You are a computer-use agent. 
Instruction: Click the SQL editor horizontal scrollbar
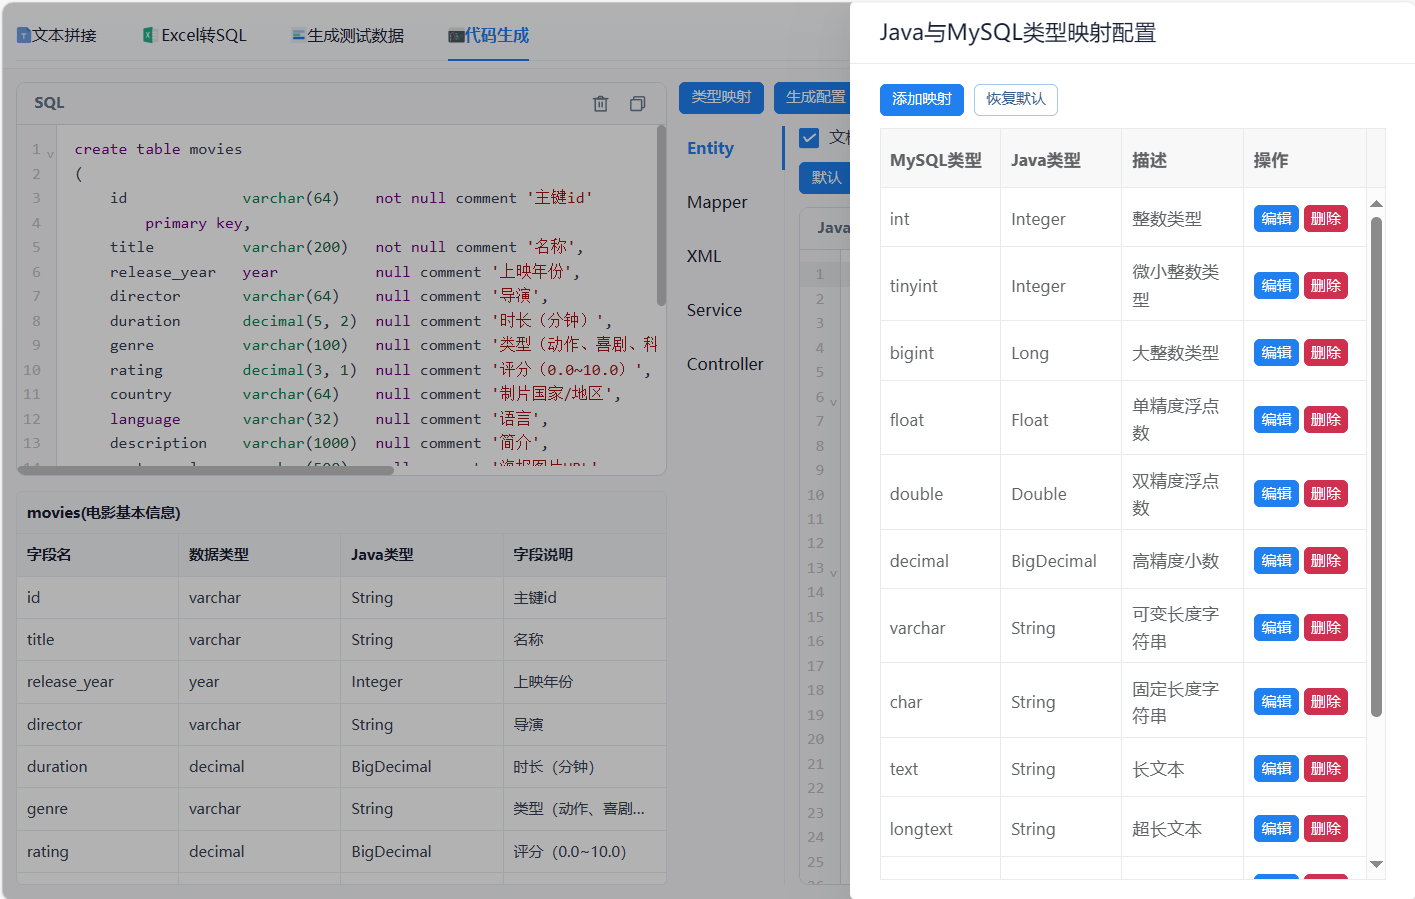[206, 470]
